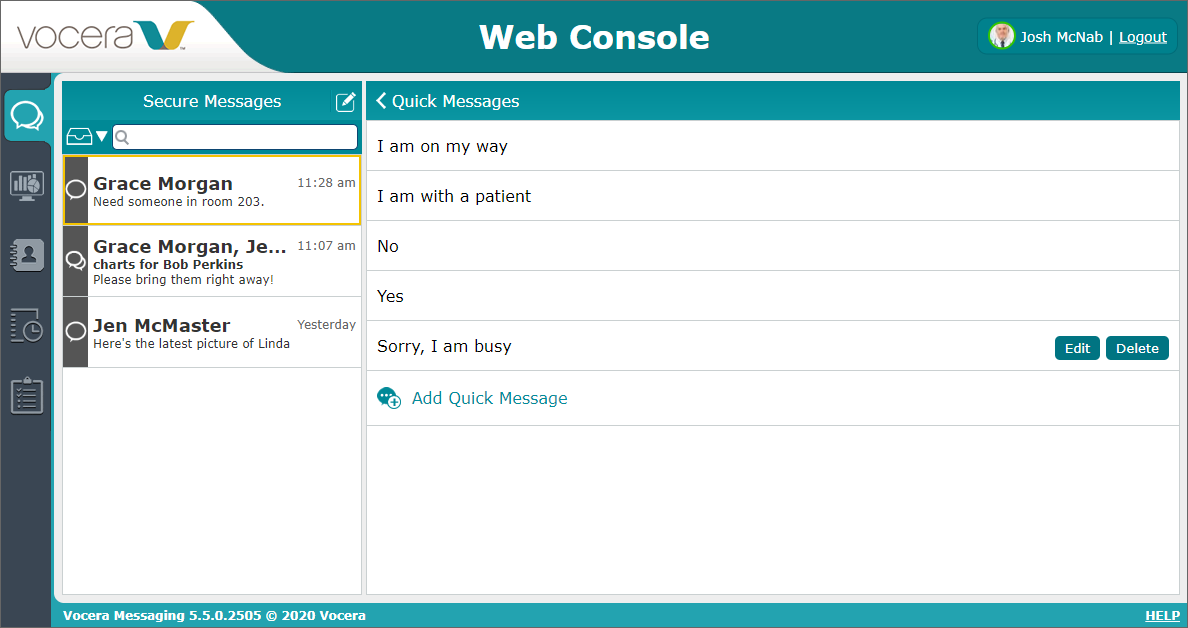This screenshot has width=1188, height=628.
Task: Collapse Quick Messages with the back chevron
Action: click(381, 101)
